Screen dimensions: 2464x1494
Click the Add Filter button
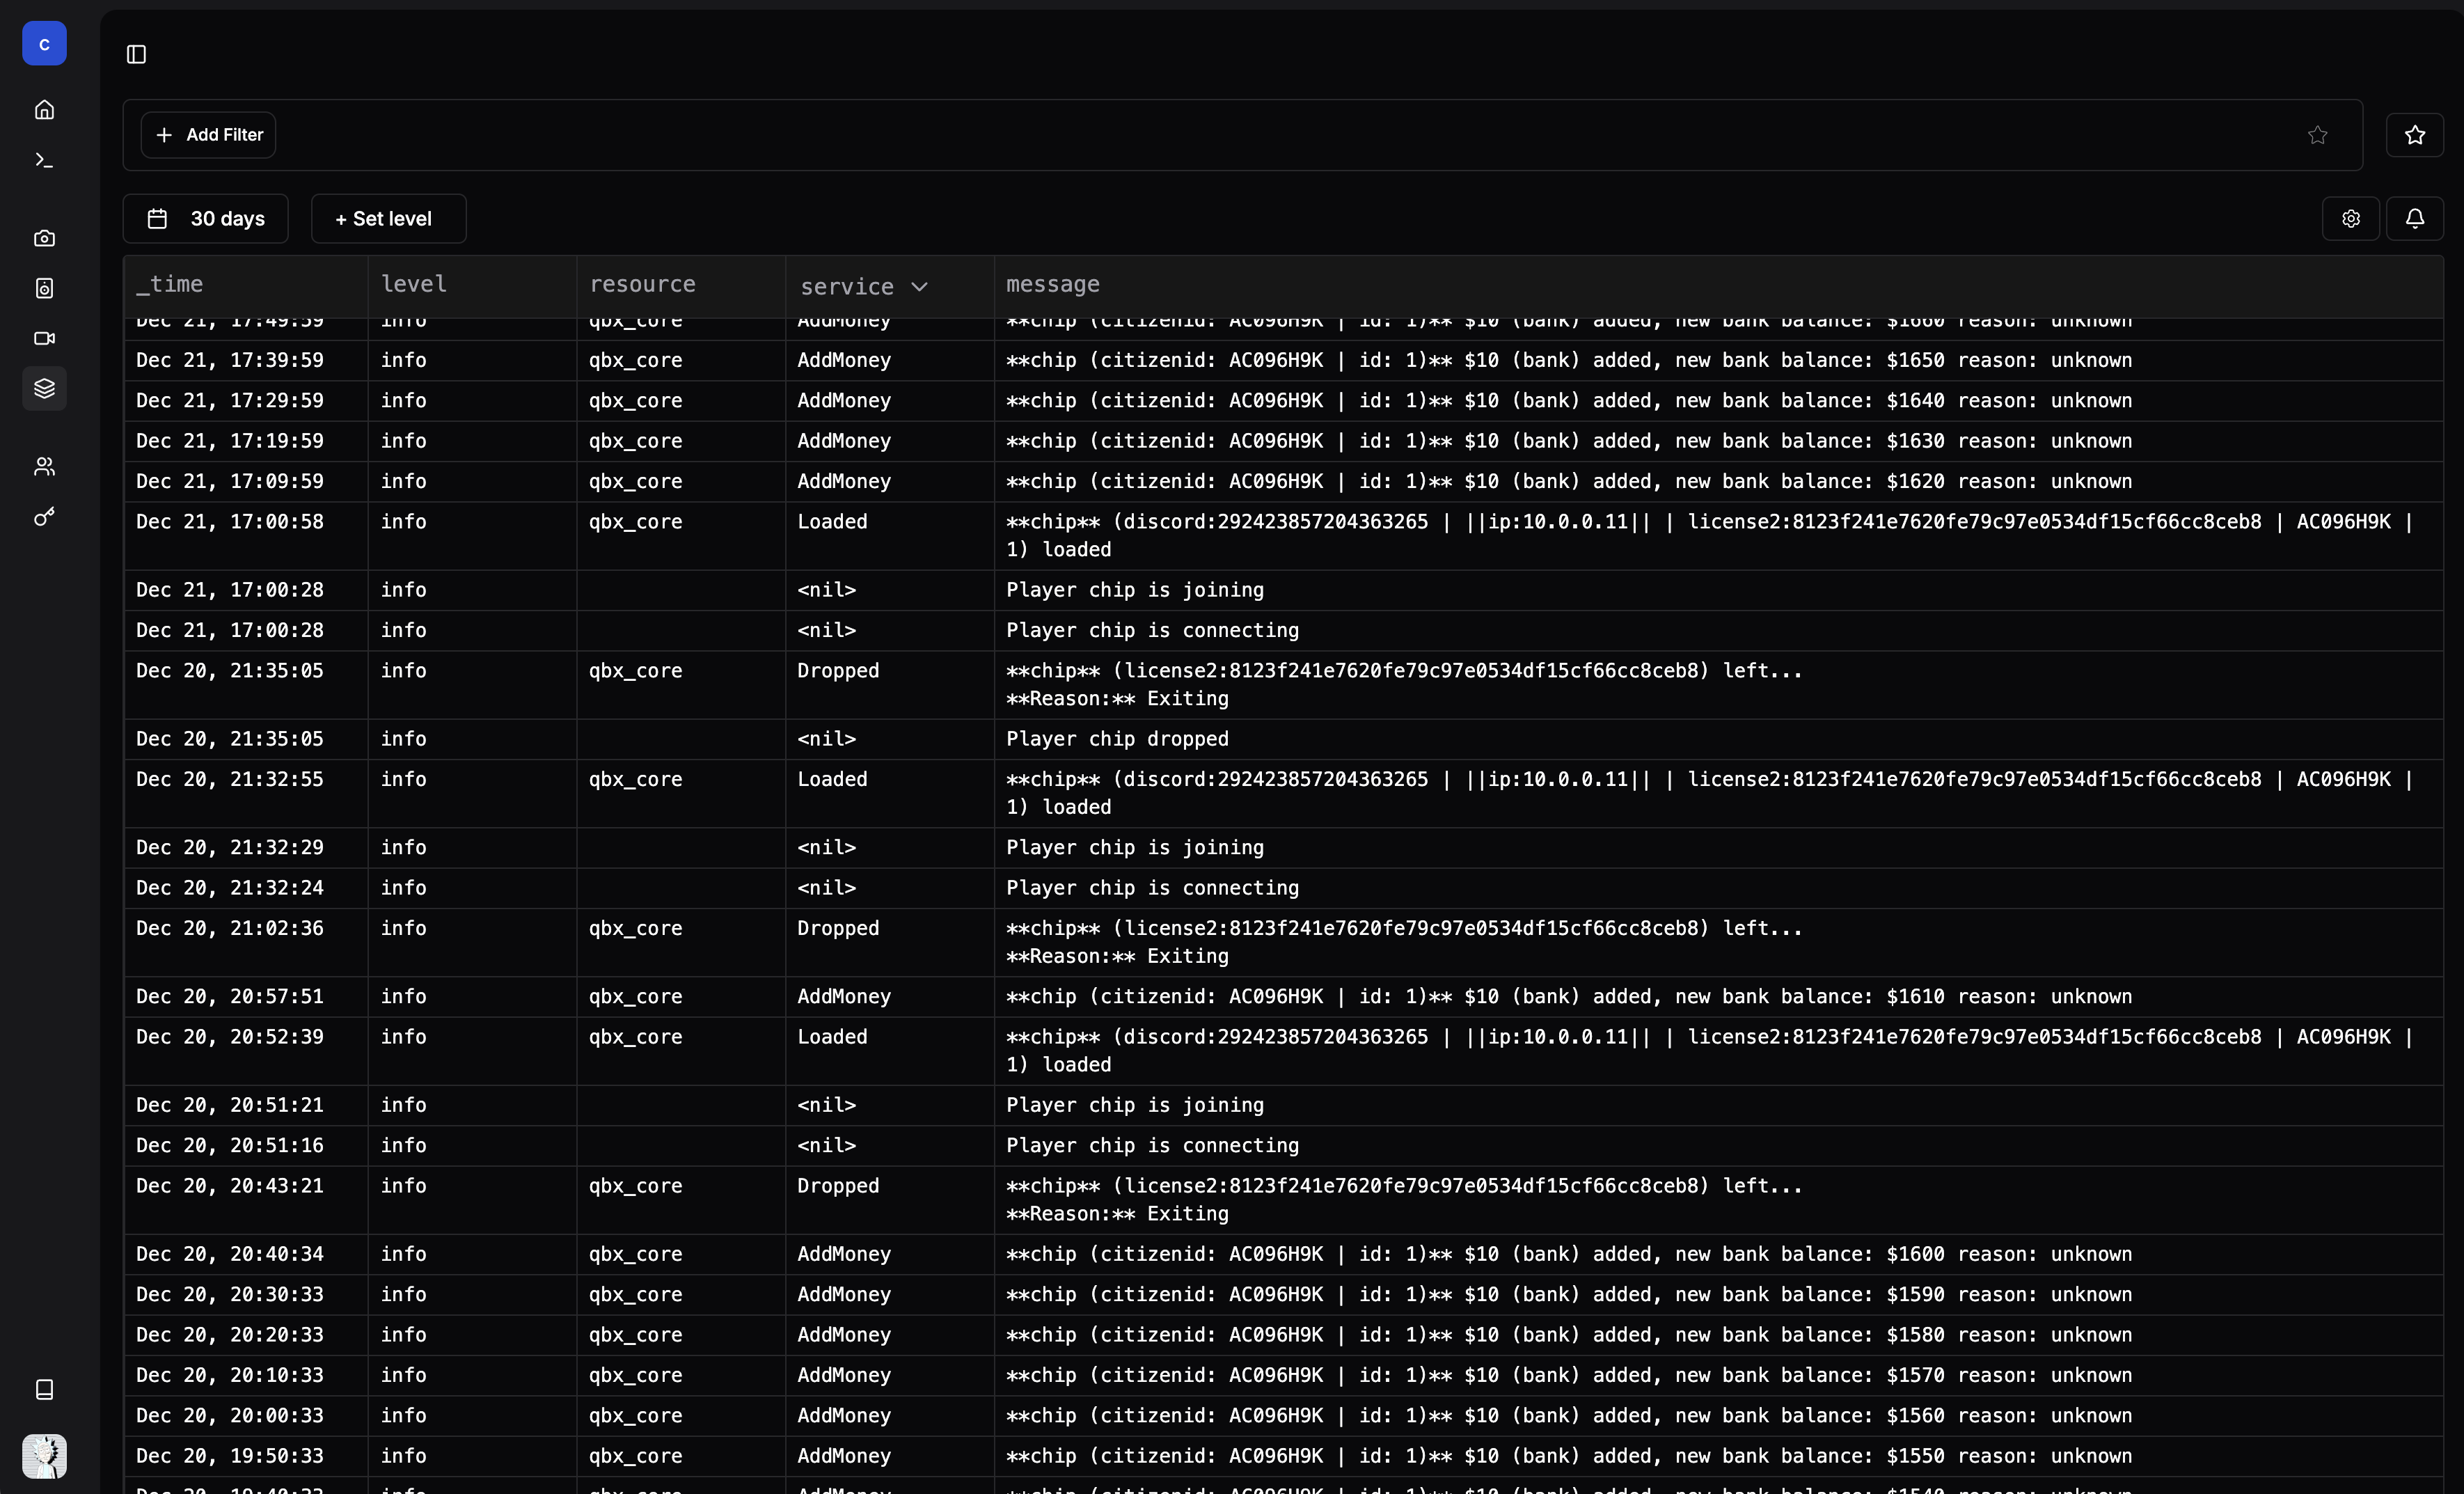208,135
